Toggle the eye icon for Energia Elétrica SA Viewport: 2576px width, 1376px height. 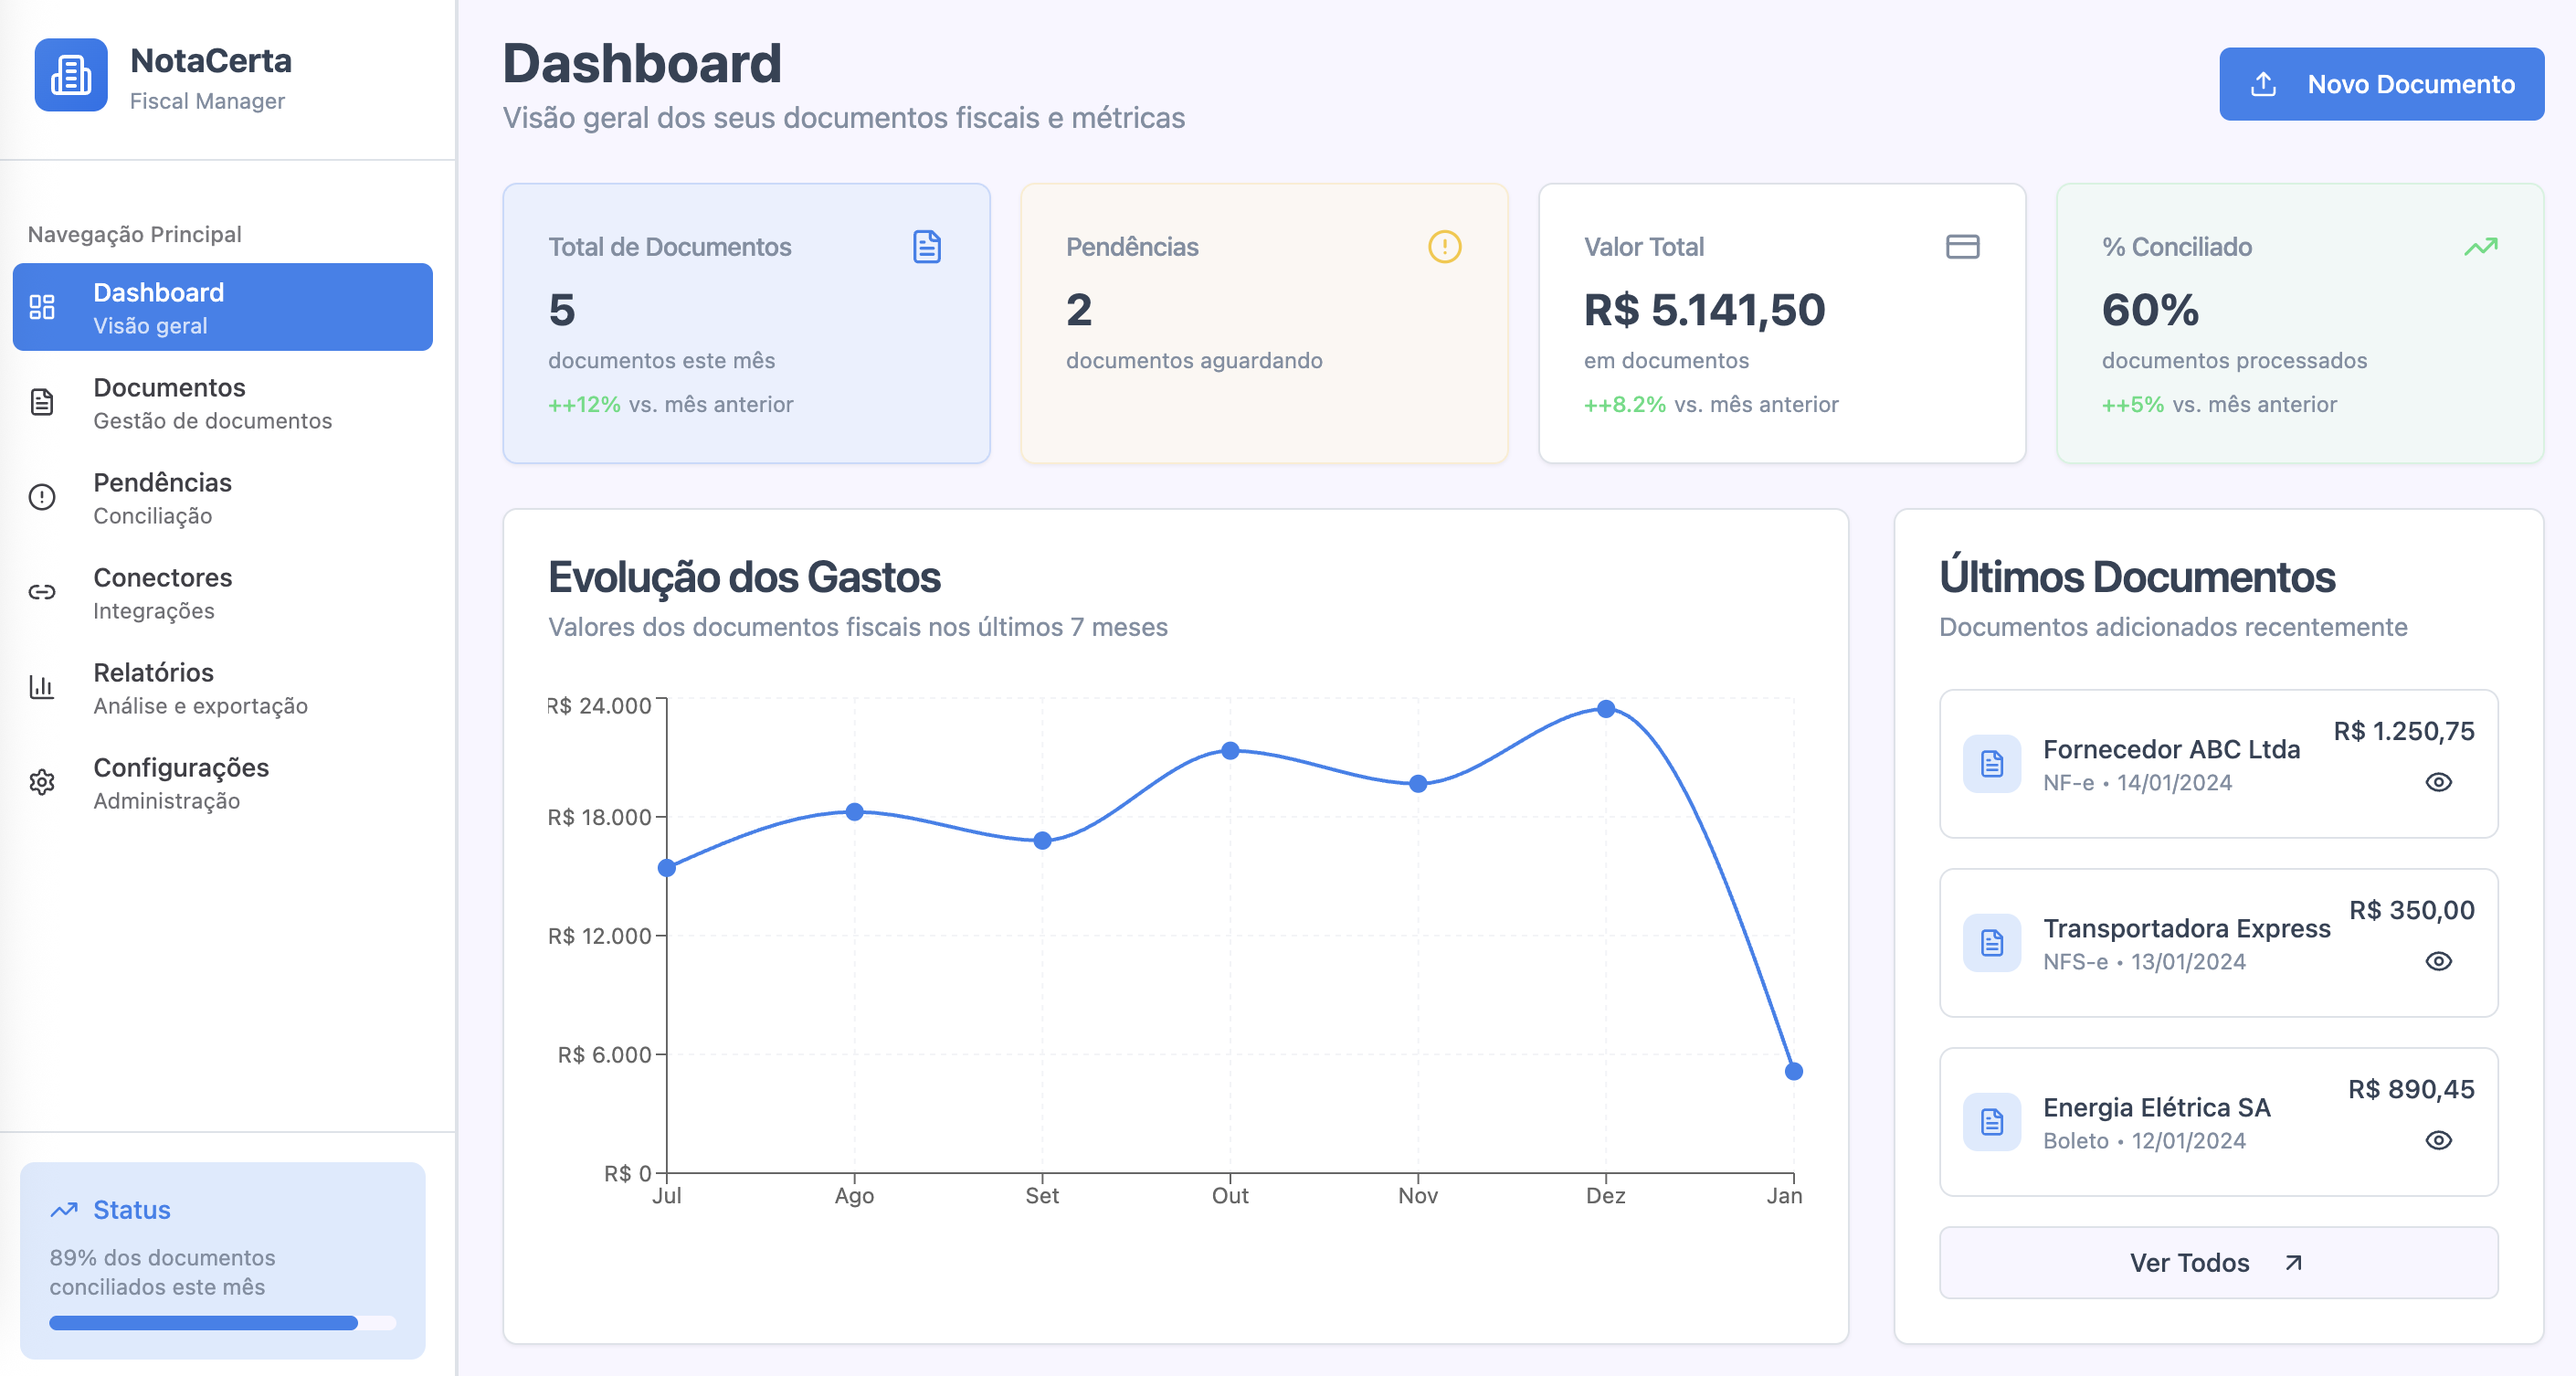2440,1140
